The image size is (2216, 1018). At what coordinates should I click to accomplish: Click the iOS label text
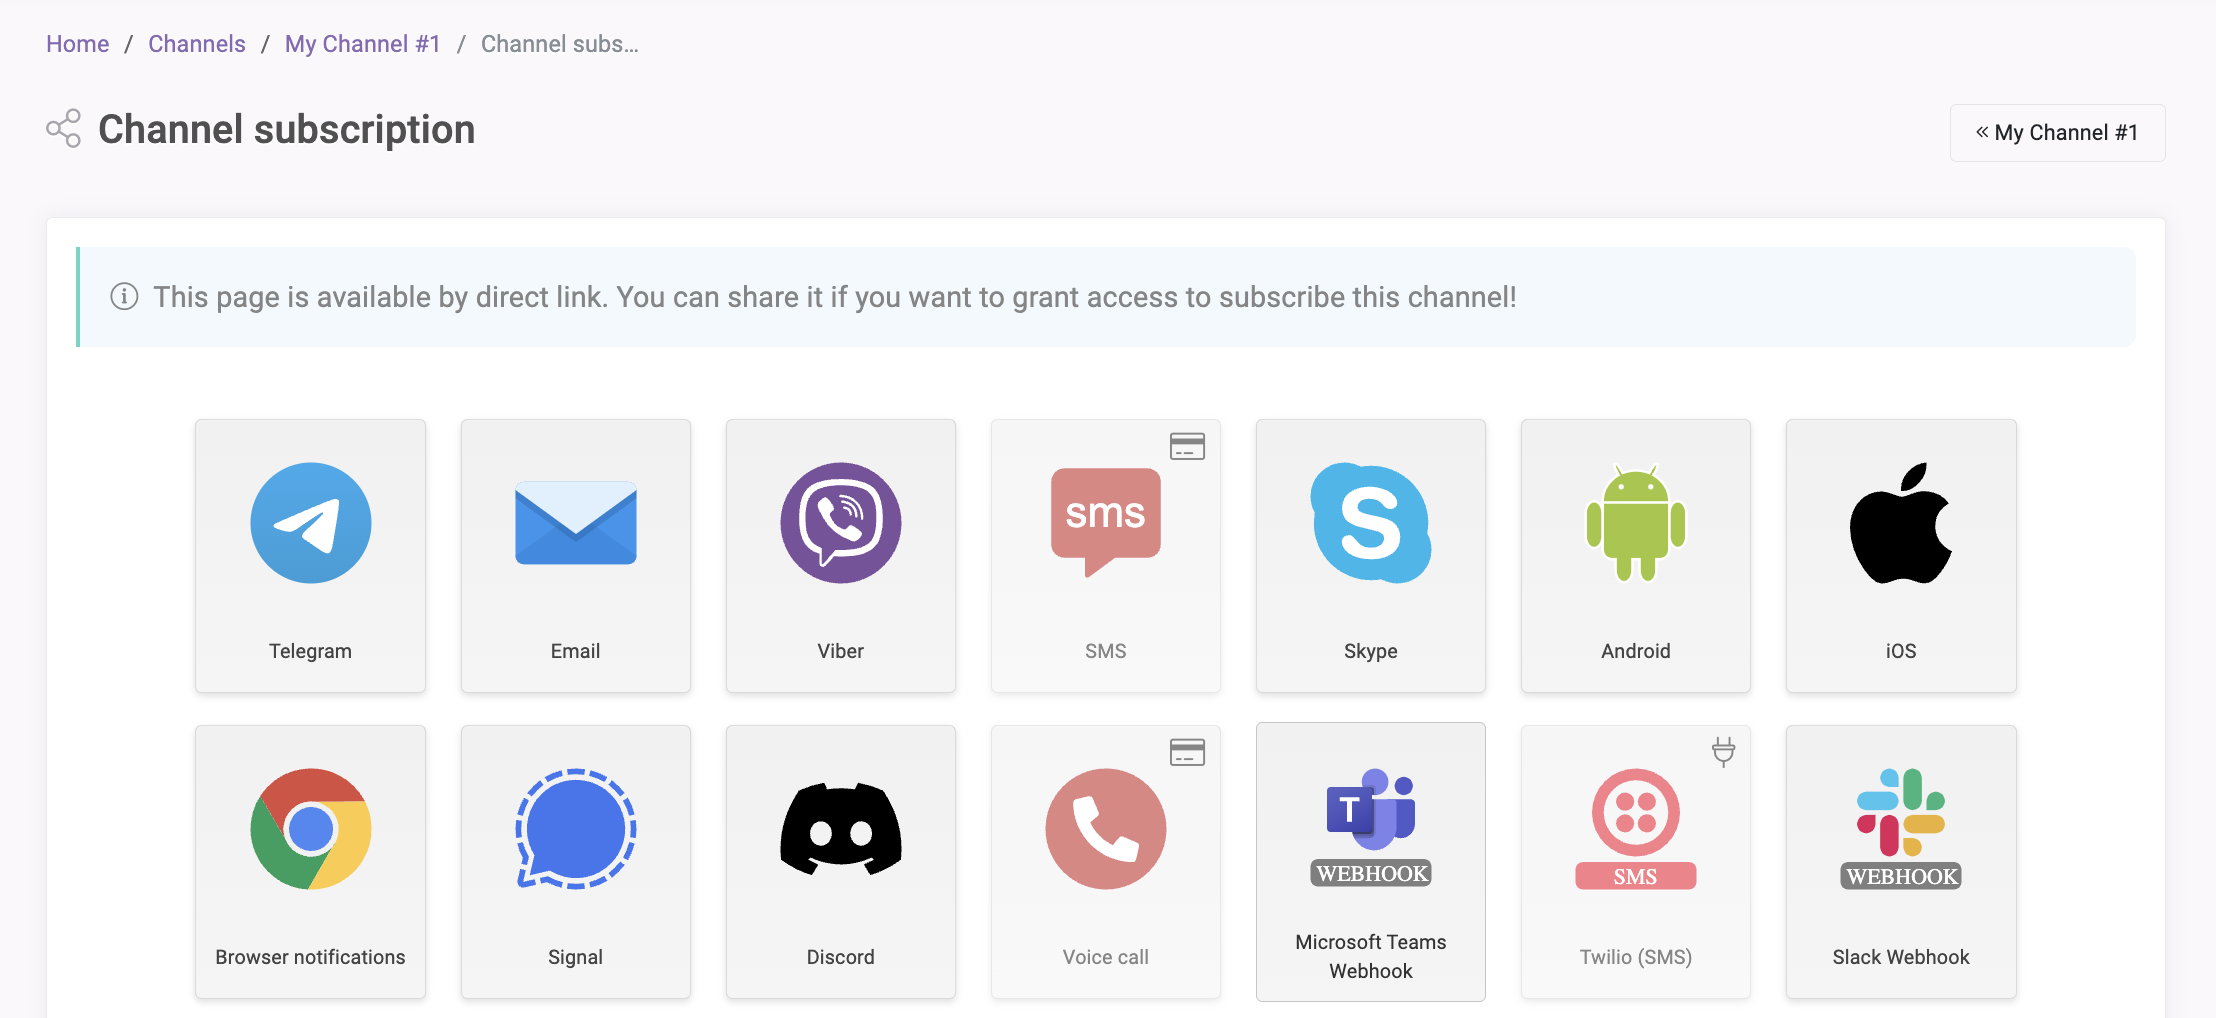[x=1901, y=651]
